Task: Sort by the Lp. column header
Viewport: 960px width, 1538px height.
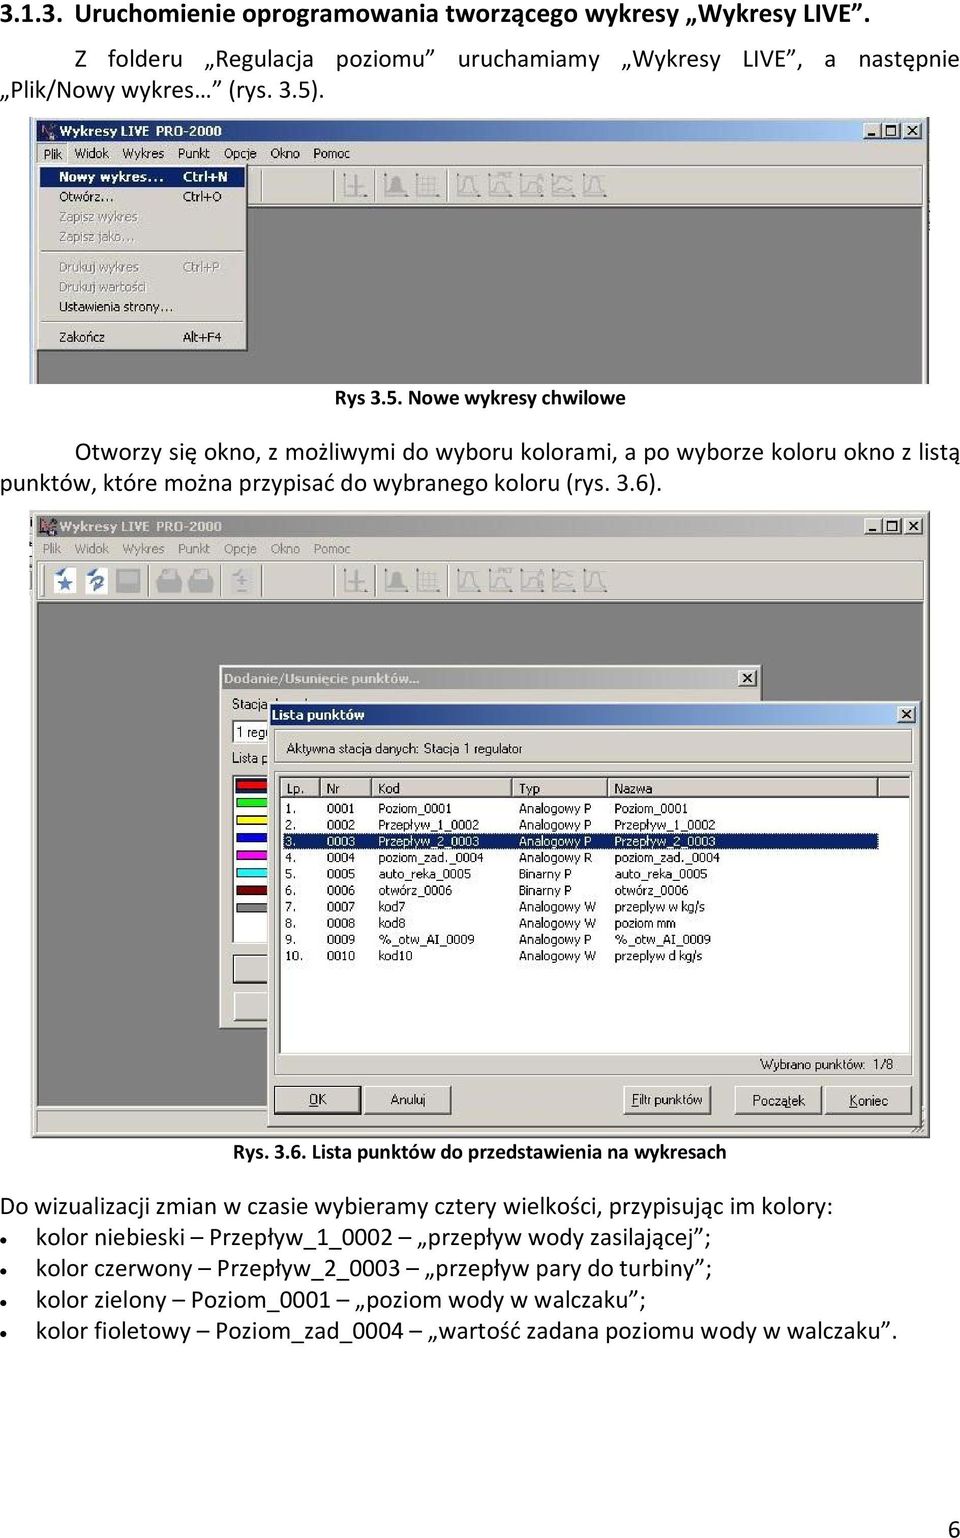Action: 300,788
